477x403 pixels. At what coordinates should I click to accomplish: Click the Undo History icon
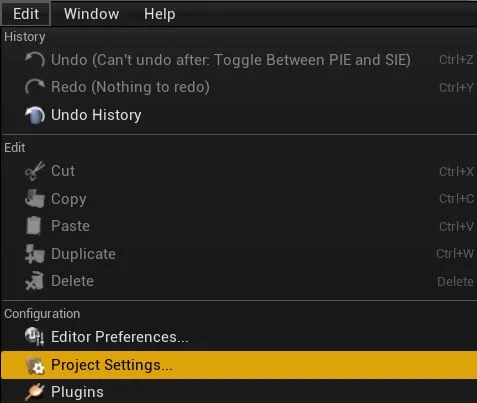35,115
